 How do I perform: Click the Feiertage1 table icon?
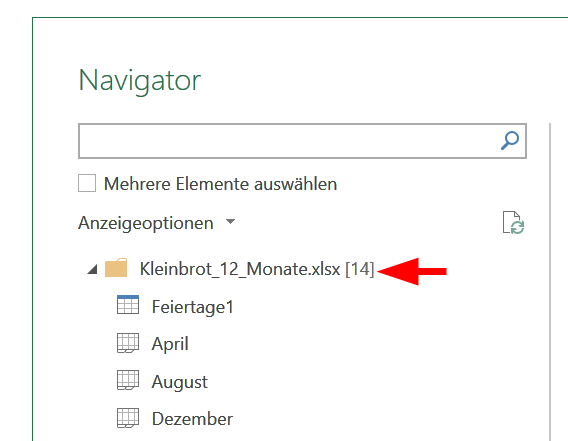pos(128,305)
